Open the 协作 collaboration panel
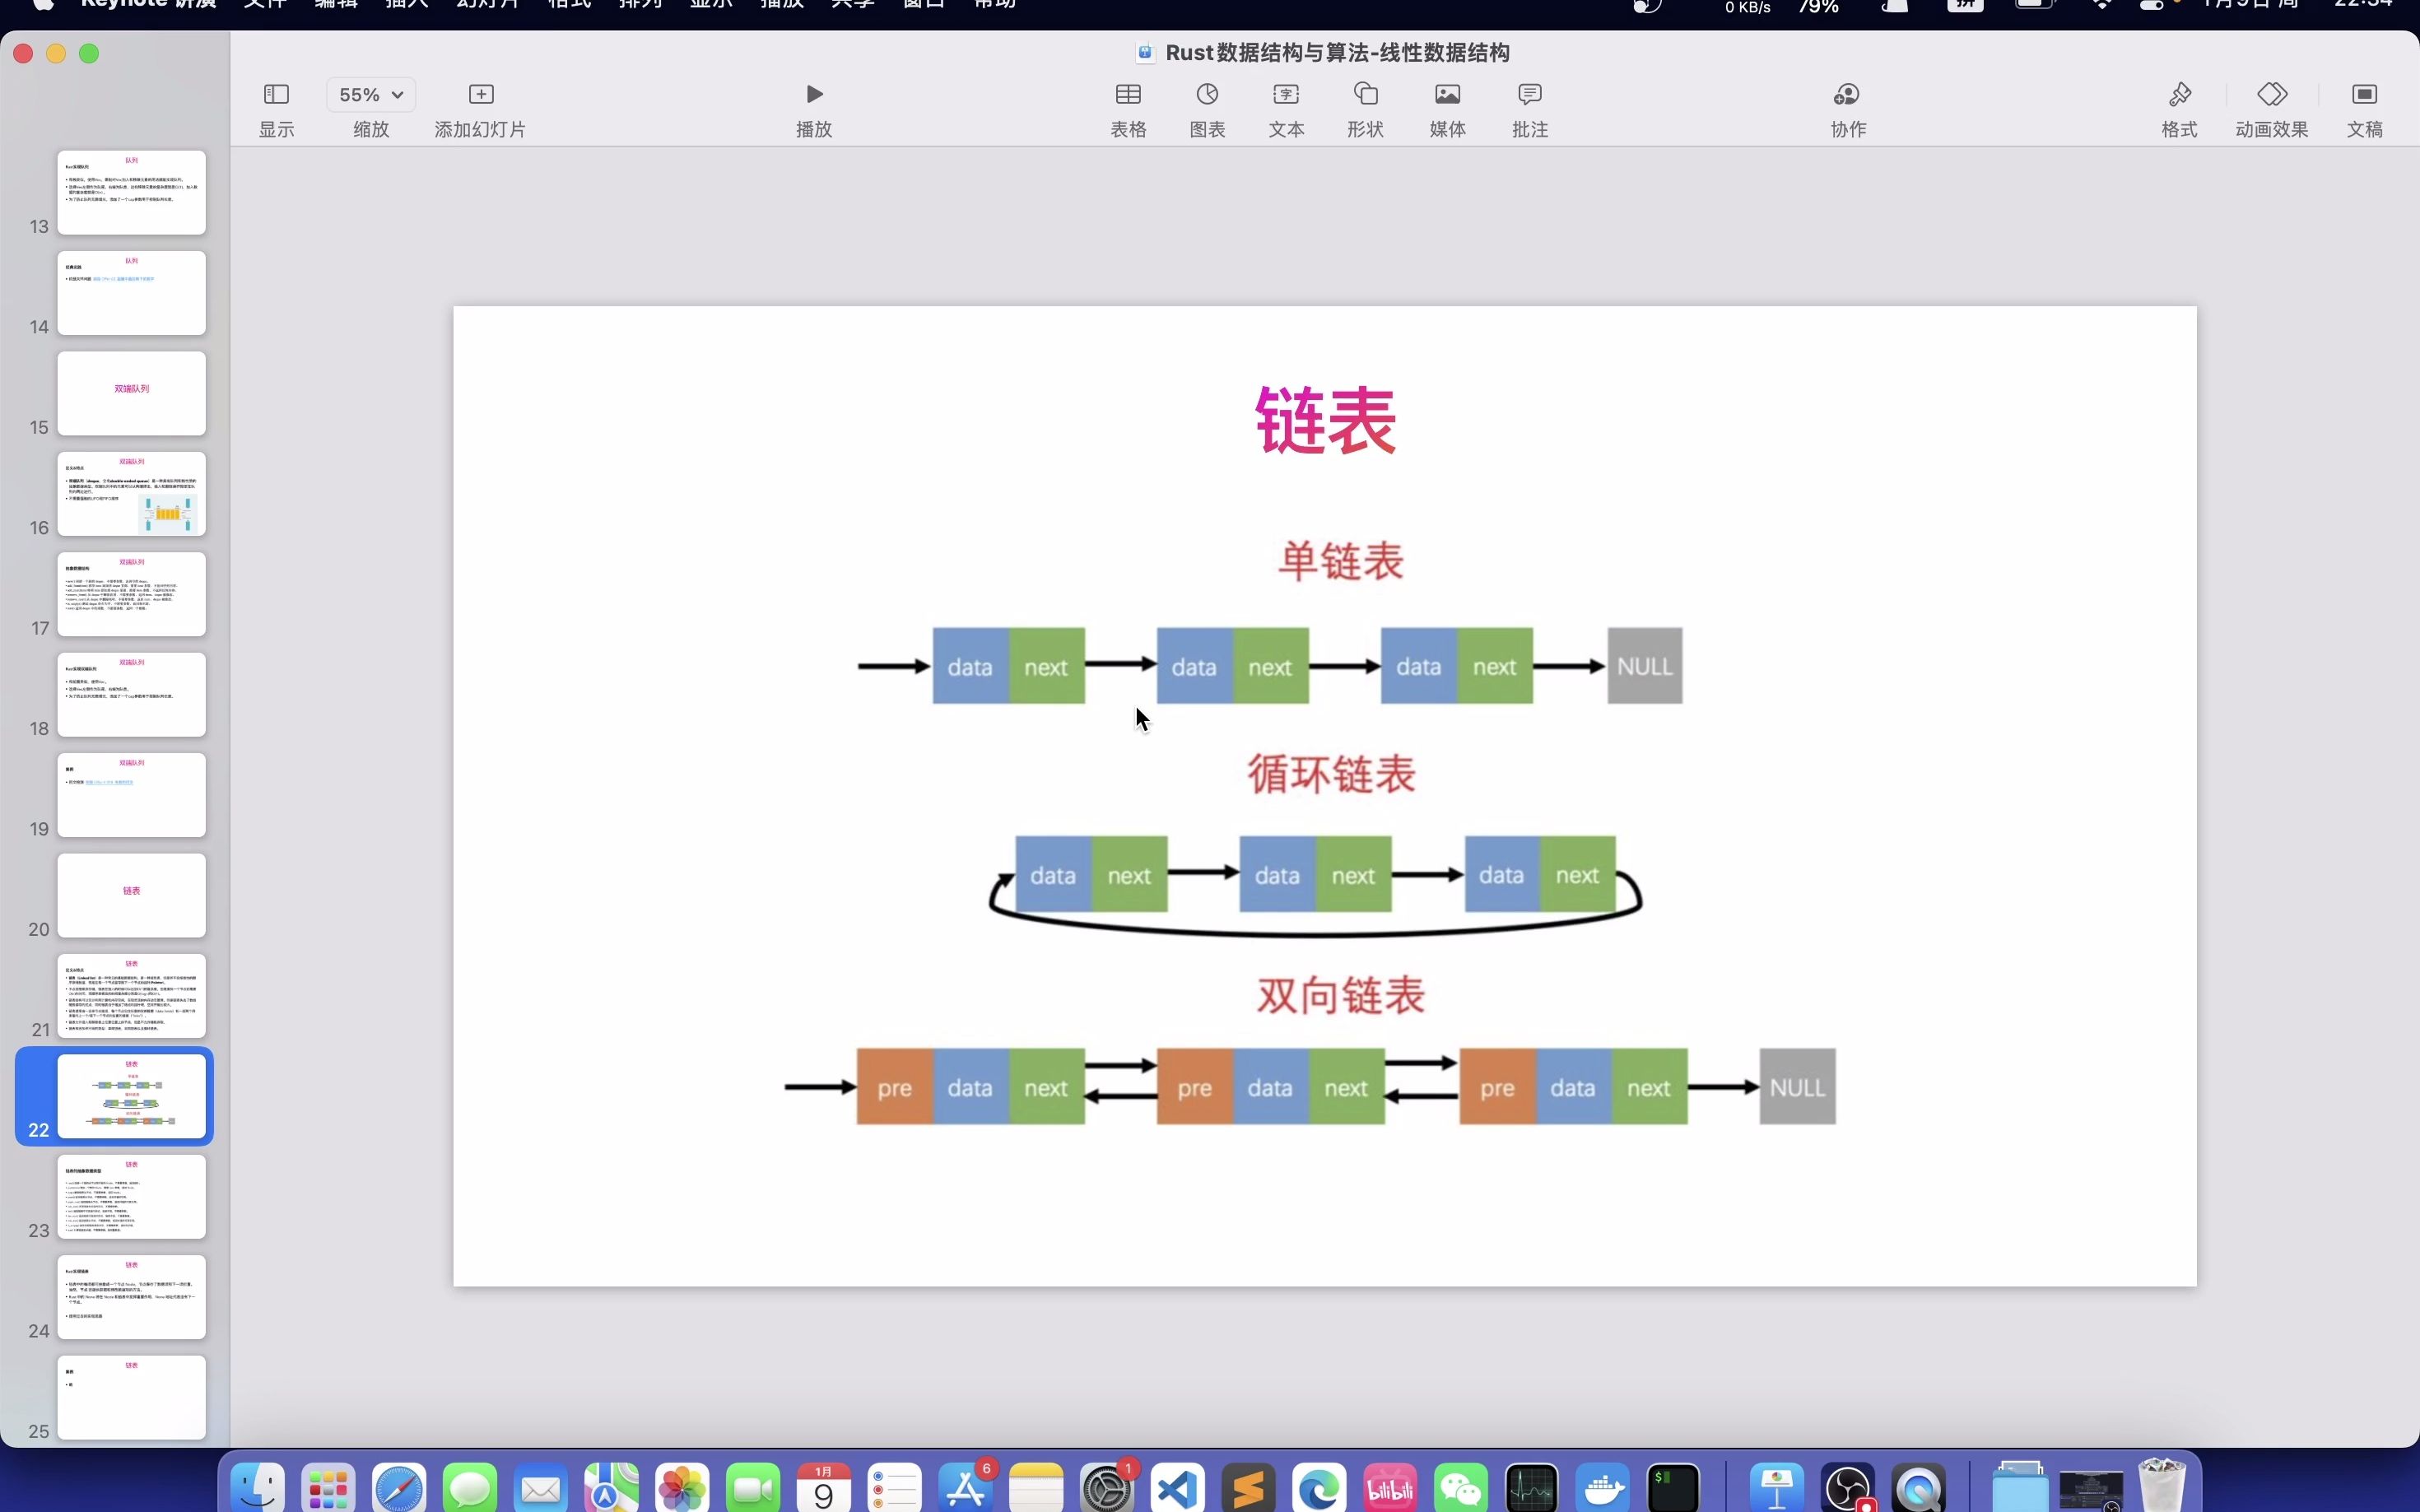The height and width of the screenshot is (1512, 2420). pos(1845,107)
